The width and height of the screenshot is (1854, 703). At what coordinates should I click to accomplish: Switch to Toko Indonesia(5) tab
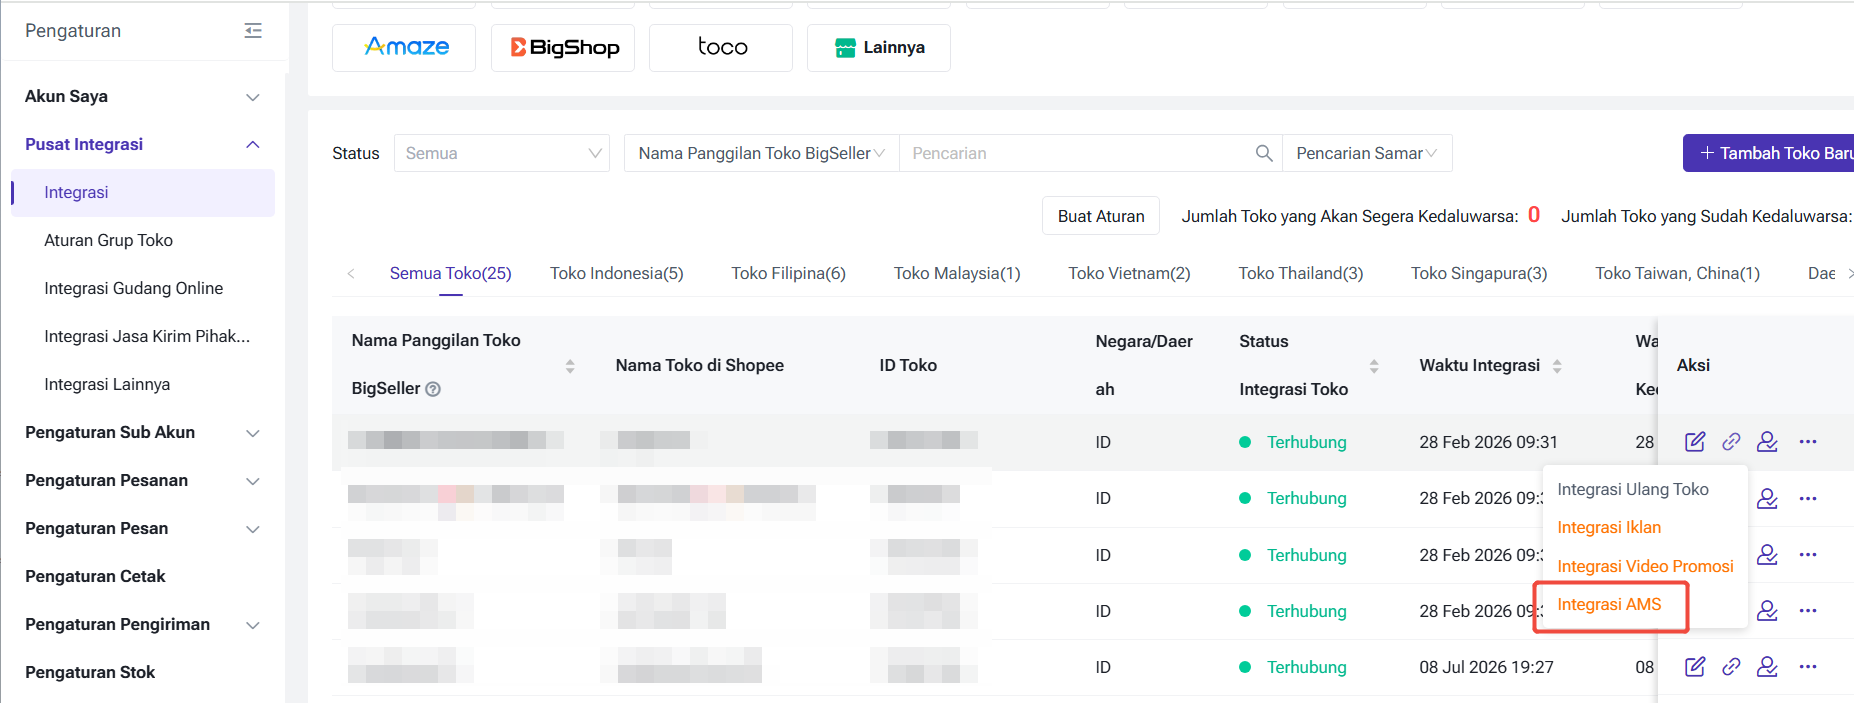click(617, 273)
